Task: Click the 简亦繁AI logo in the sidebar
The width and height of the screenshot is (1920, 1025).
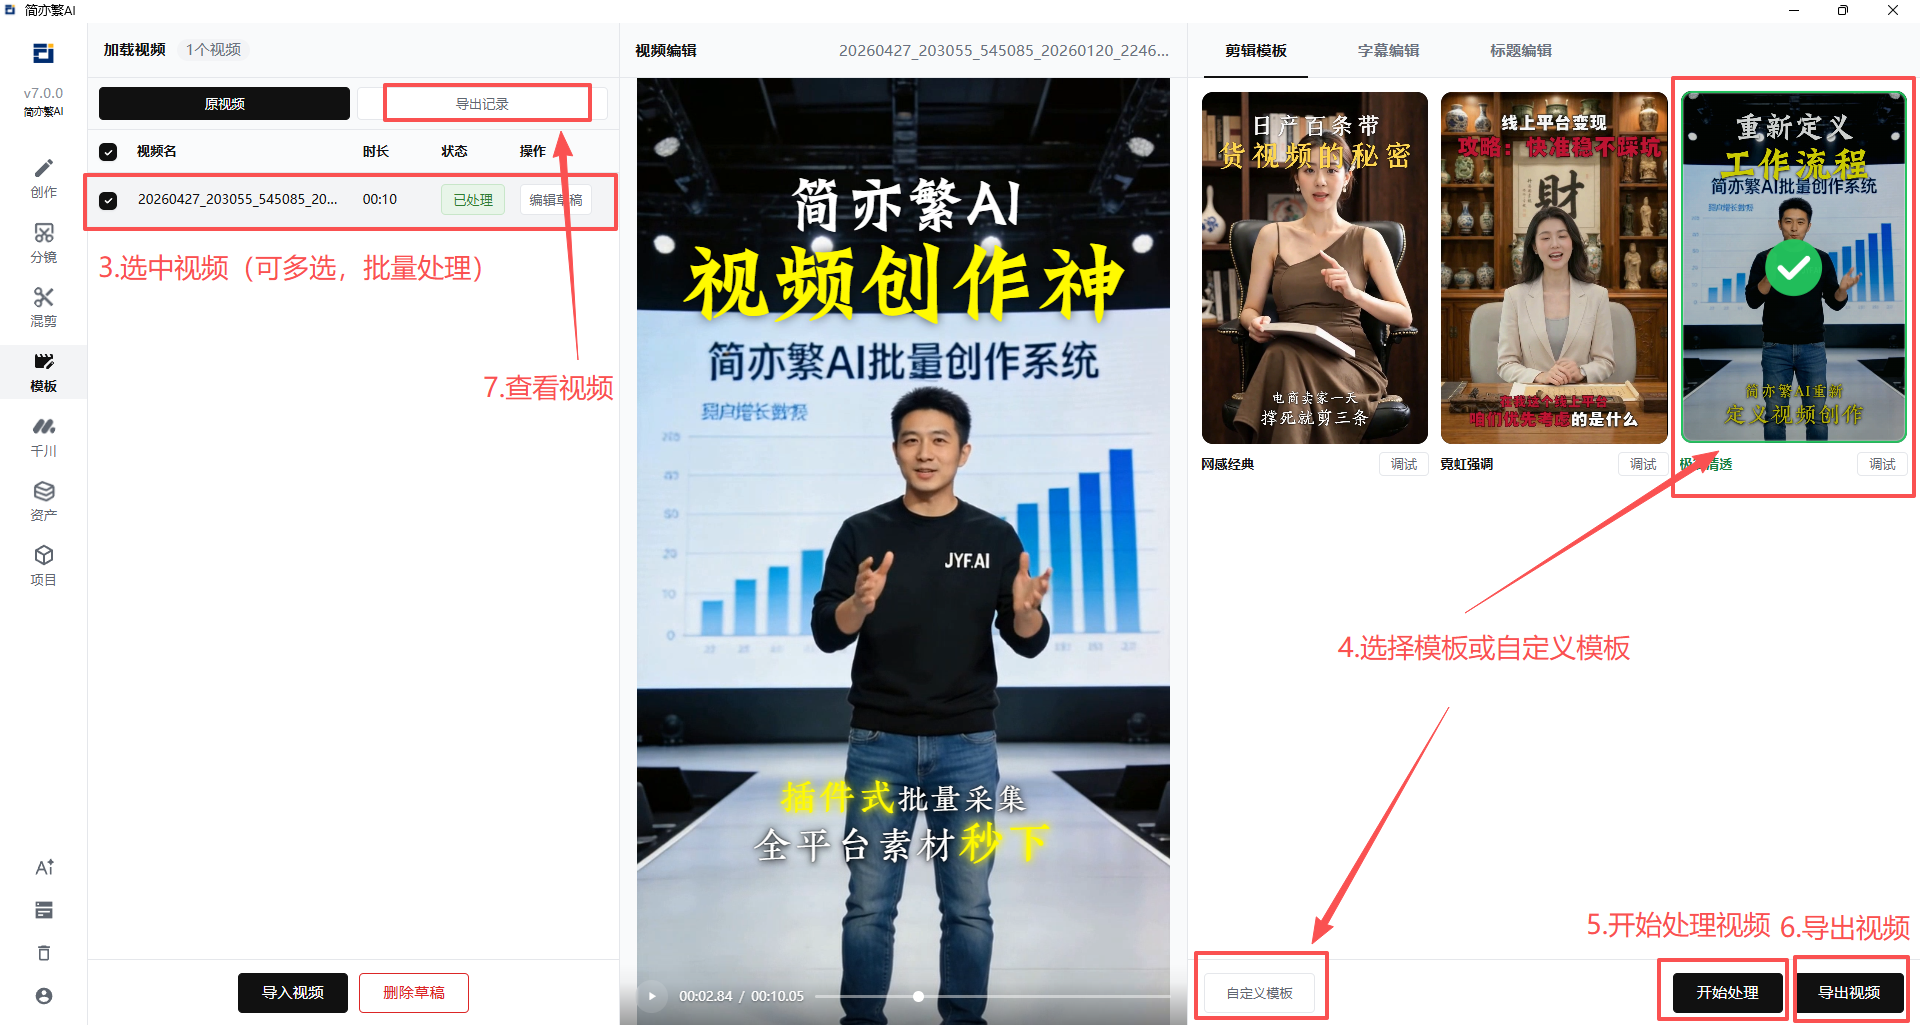Action: (43, 53)
